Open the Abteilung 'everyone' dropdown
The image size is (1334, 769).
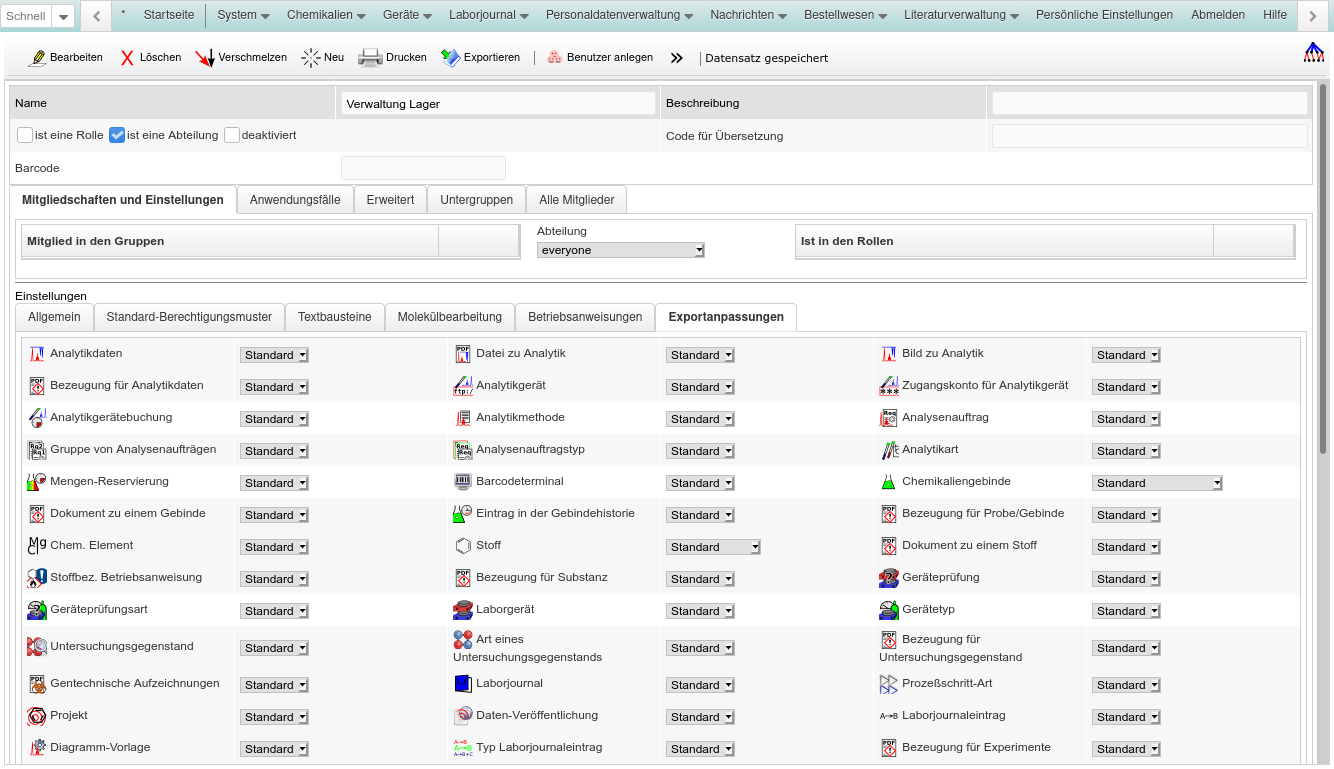pos(620,250)
